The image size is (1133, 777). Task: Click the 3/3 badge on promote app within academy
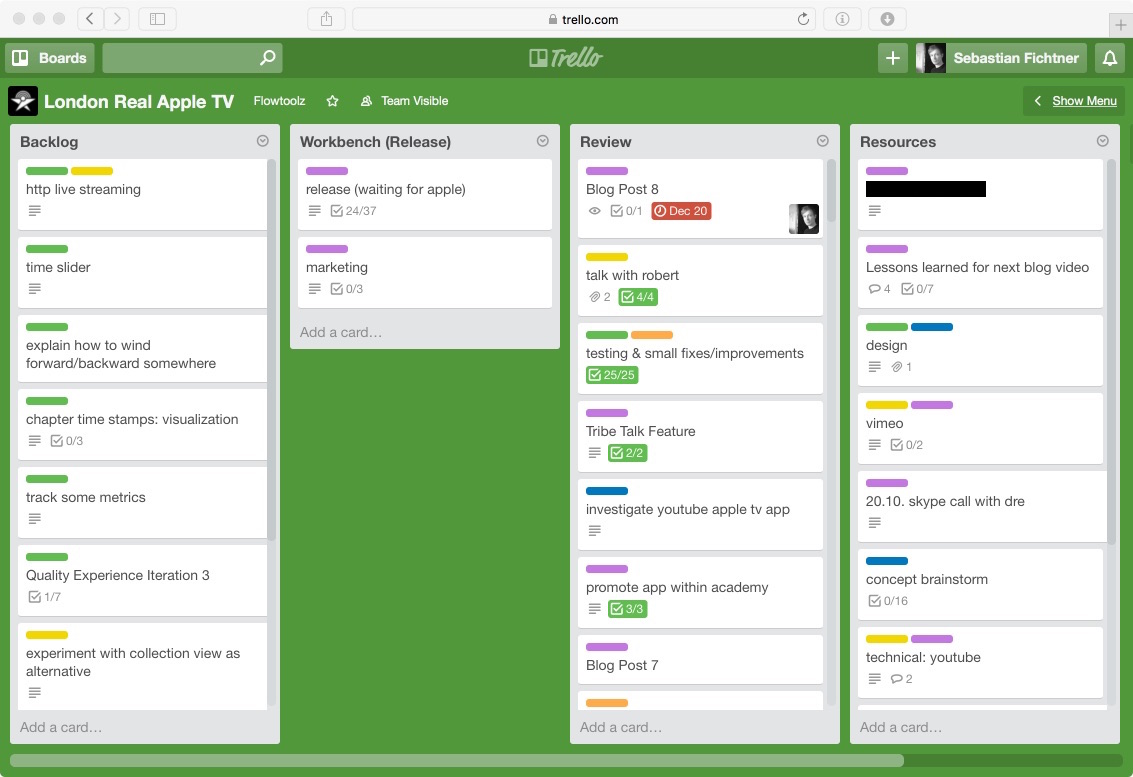tap(628, 609)
